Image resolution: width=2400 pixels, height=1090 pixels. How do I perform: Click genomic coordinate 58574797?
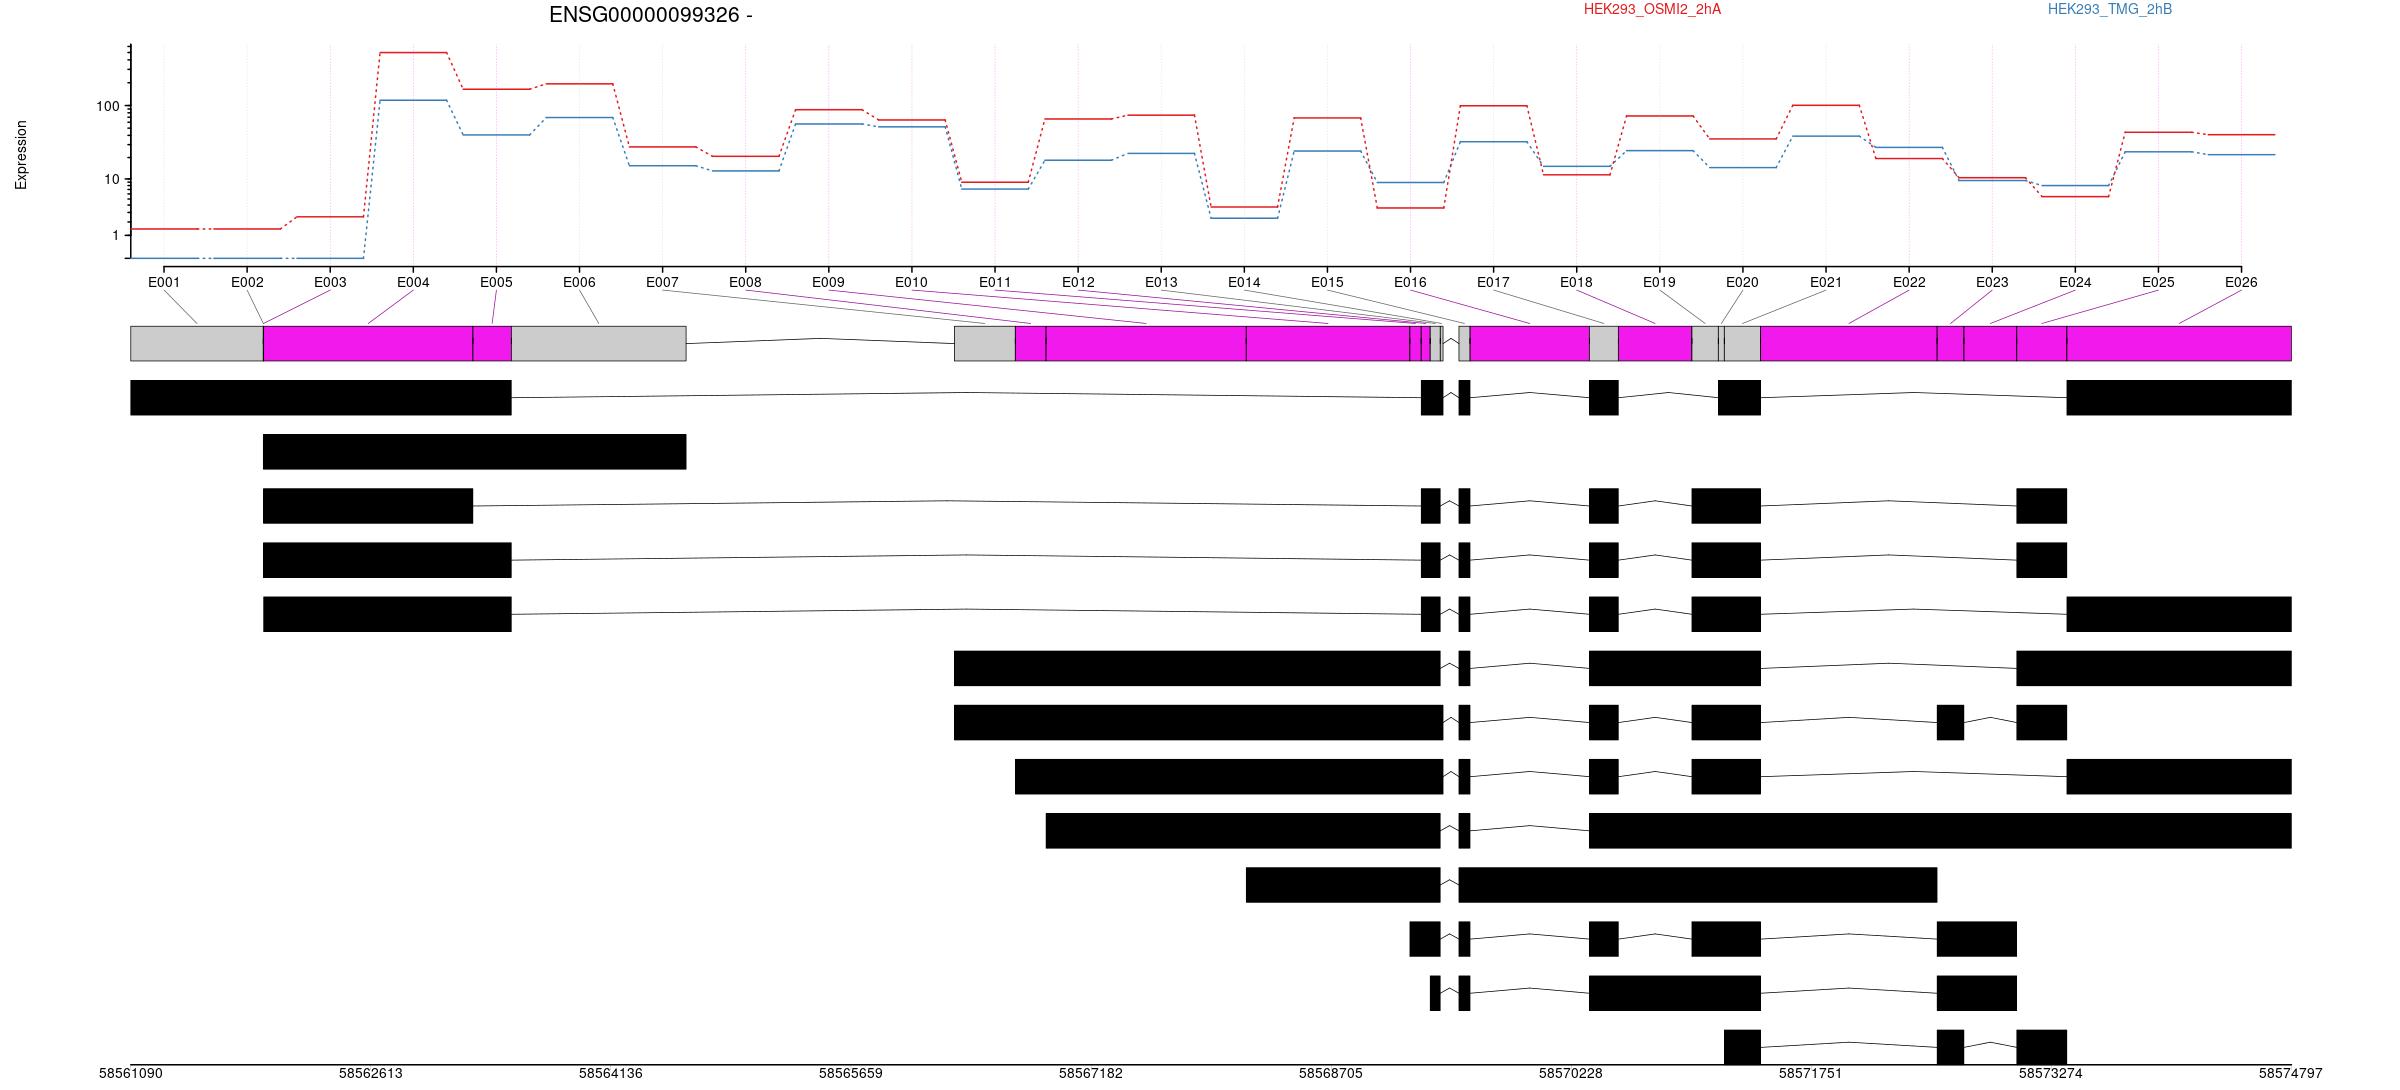pos(2290,1073)
